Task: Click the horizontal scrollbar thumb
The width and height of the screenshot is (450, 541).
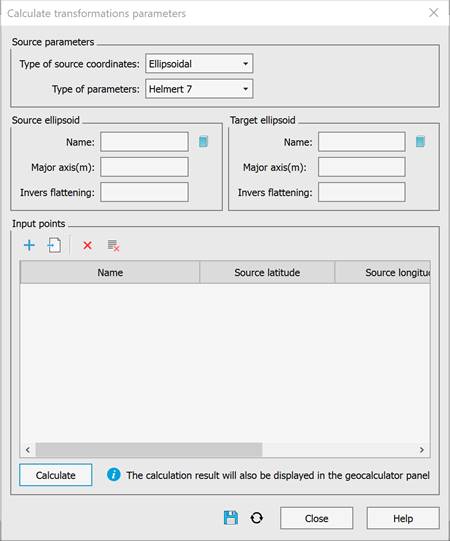Action: click(x=149, y=450)
